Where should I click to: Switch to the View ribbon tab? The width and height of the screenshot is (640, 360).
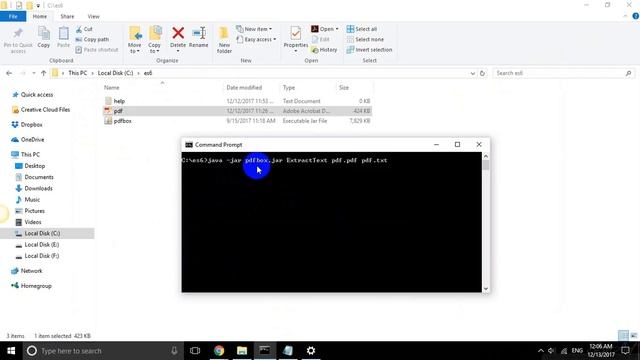click(x=93, y=16)
